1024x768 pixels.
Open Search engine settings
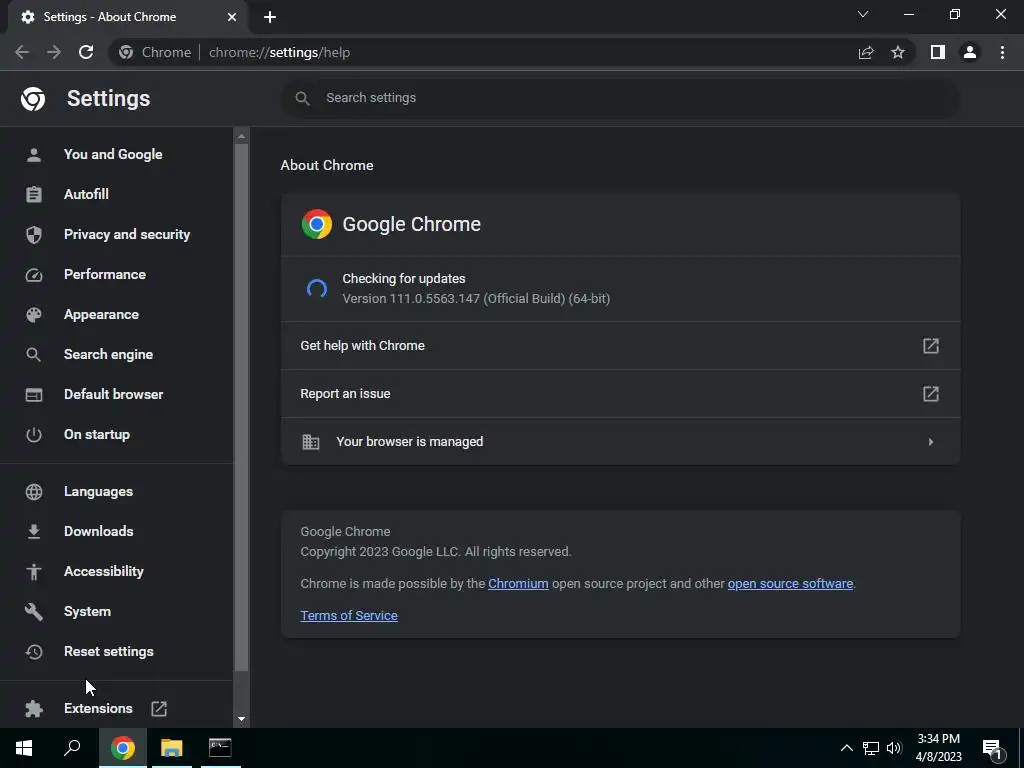[x=108, y=355]
